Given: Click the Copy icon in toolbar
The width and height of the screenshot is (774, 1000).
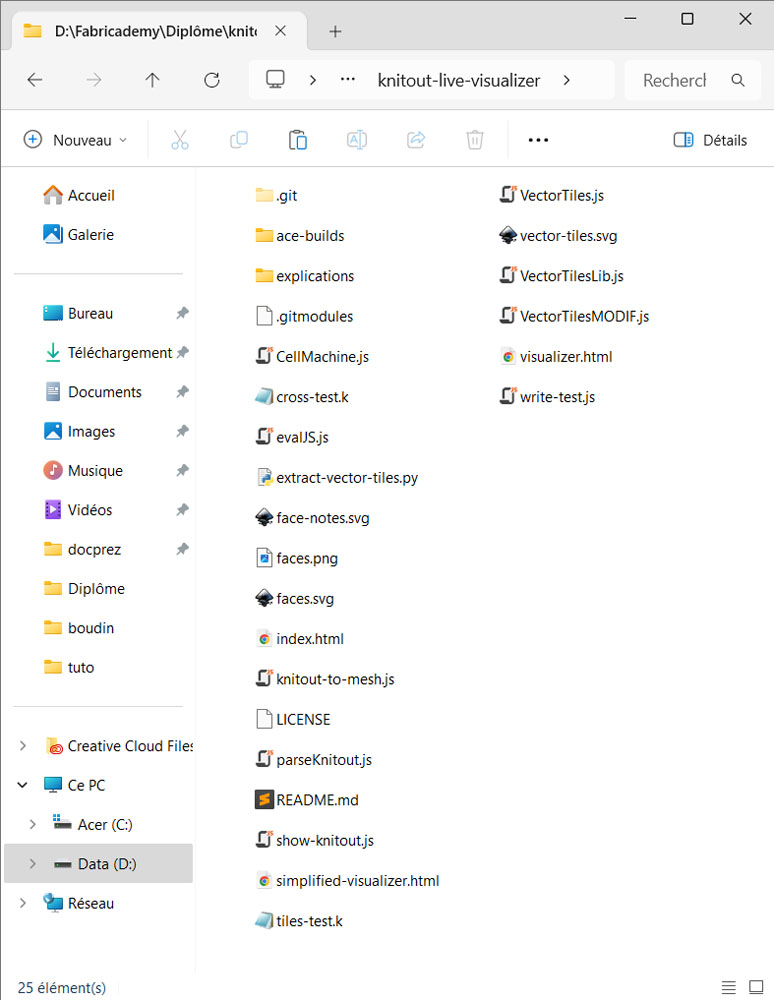Looking at the screenshot, I should point(238,140).
